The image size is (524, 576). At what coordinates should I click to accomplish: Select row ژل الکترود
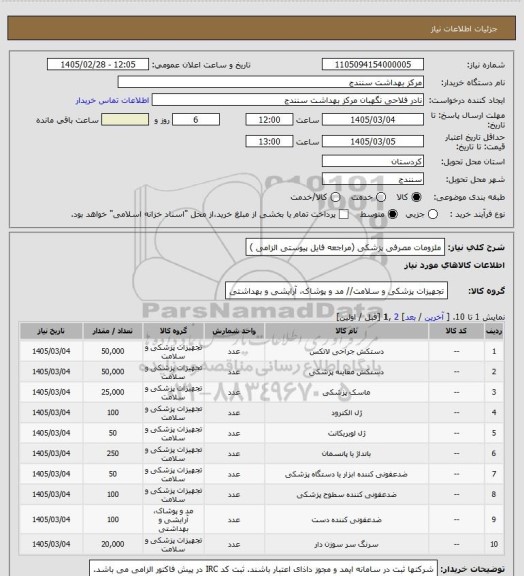(262, 413)
